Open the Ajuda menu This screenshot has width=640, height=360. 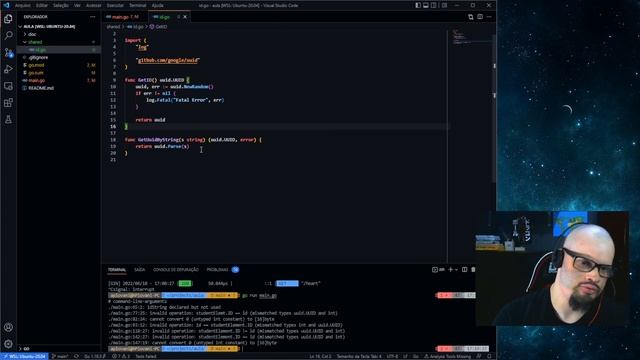[x=158, y=5]
